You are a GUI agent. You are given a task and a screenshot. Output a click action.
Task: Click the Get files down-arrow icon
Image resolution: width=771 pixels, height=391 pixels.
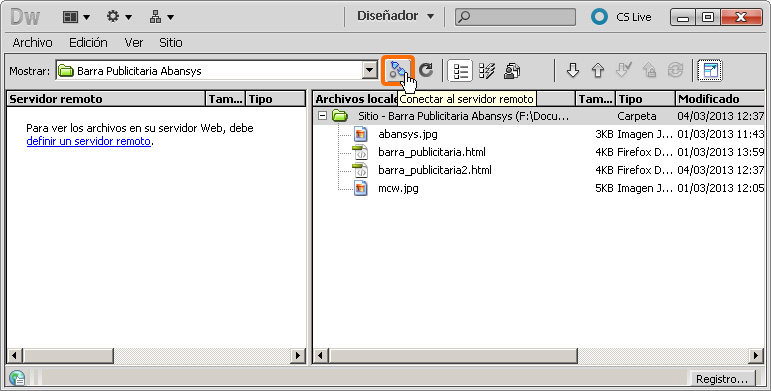tap(572, 71)
